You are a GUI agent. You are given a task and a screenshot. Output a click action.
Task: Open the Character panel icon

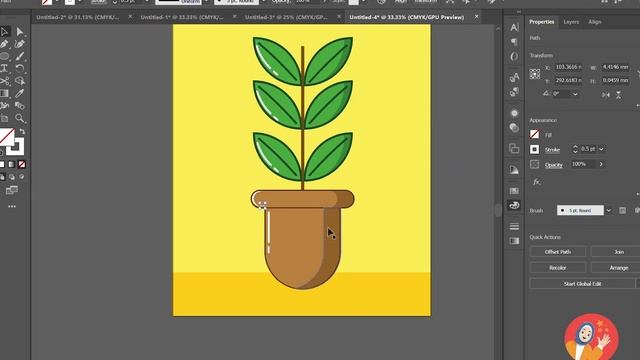tap(514, 27)
